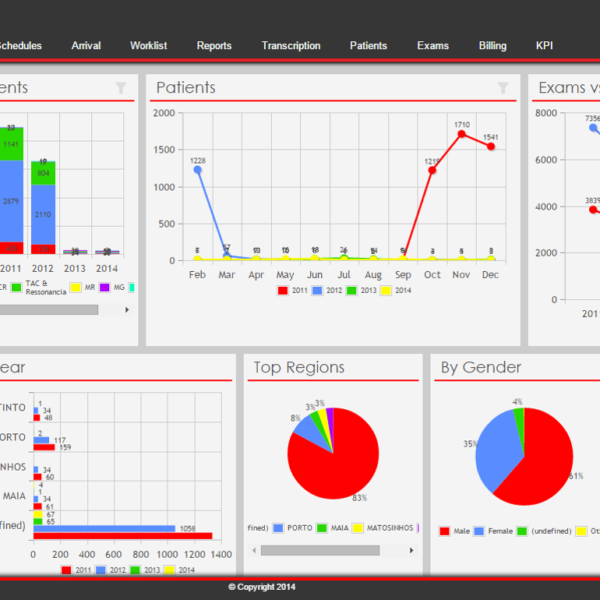Viewport: 600px width, 600px height.
Task: Click right arrow of Top Regions legend scrollbar
Action: pos(411,550)
